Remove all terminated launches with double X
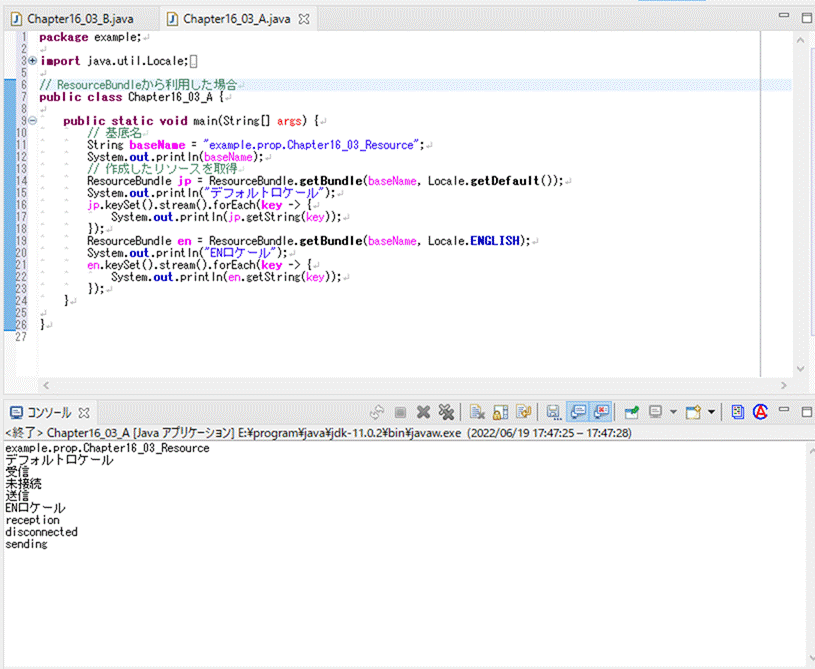The image size is (815, 669). pos(446,412)
